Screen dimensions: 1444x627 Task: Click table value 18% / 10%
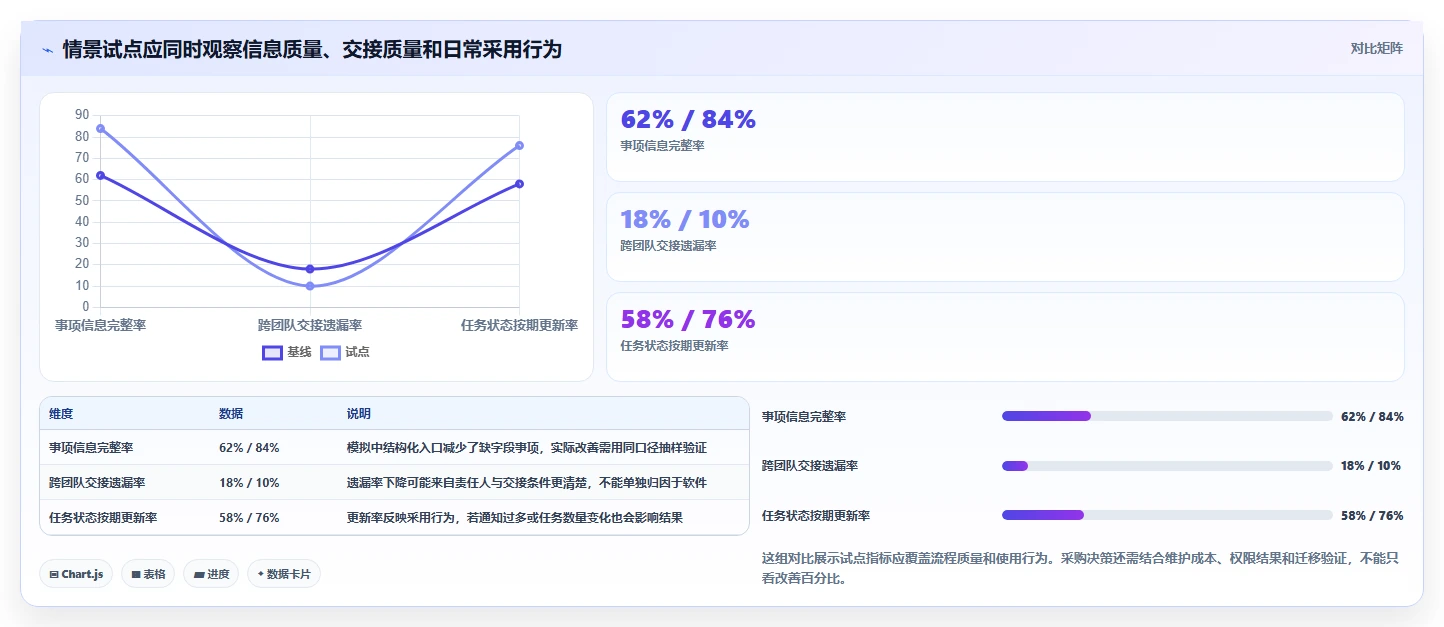click(249, 483)
